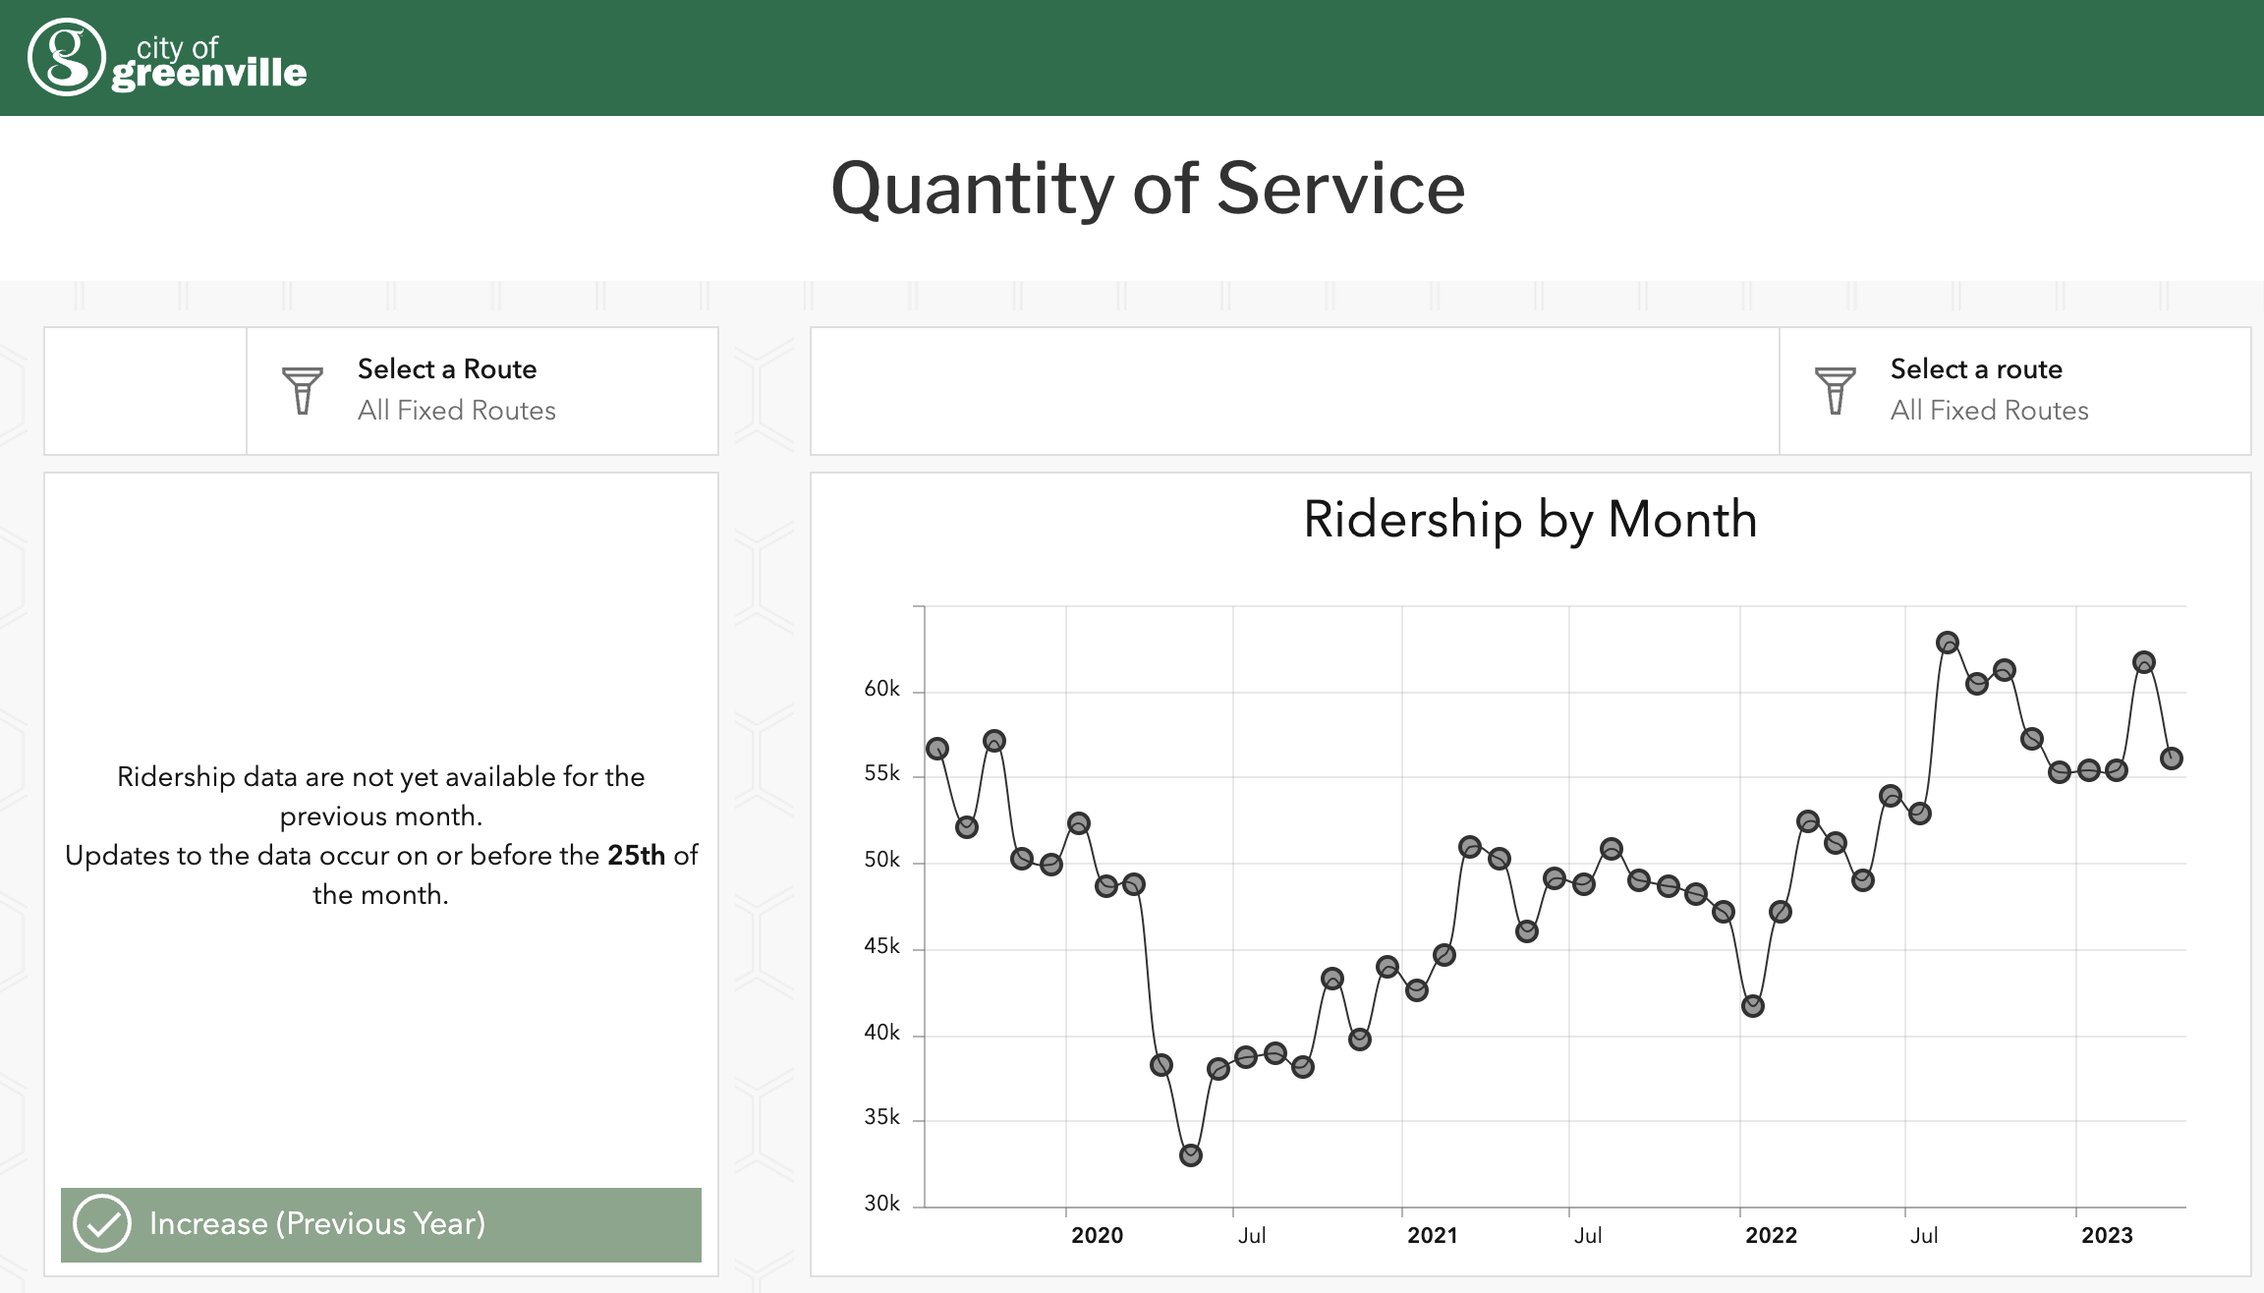The height and width of the screenshot is (1293, 2264).
Task: Click the 2021 label on the chart's x-axis
Action: point(1432,1235)
